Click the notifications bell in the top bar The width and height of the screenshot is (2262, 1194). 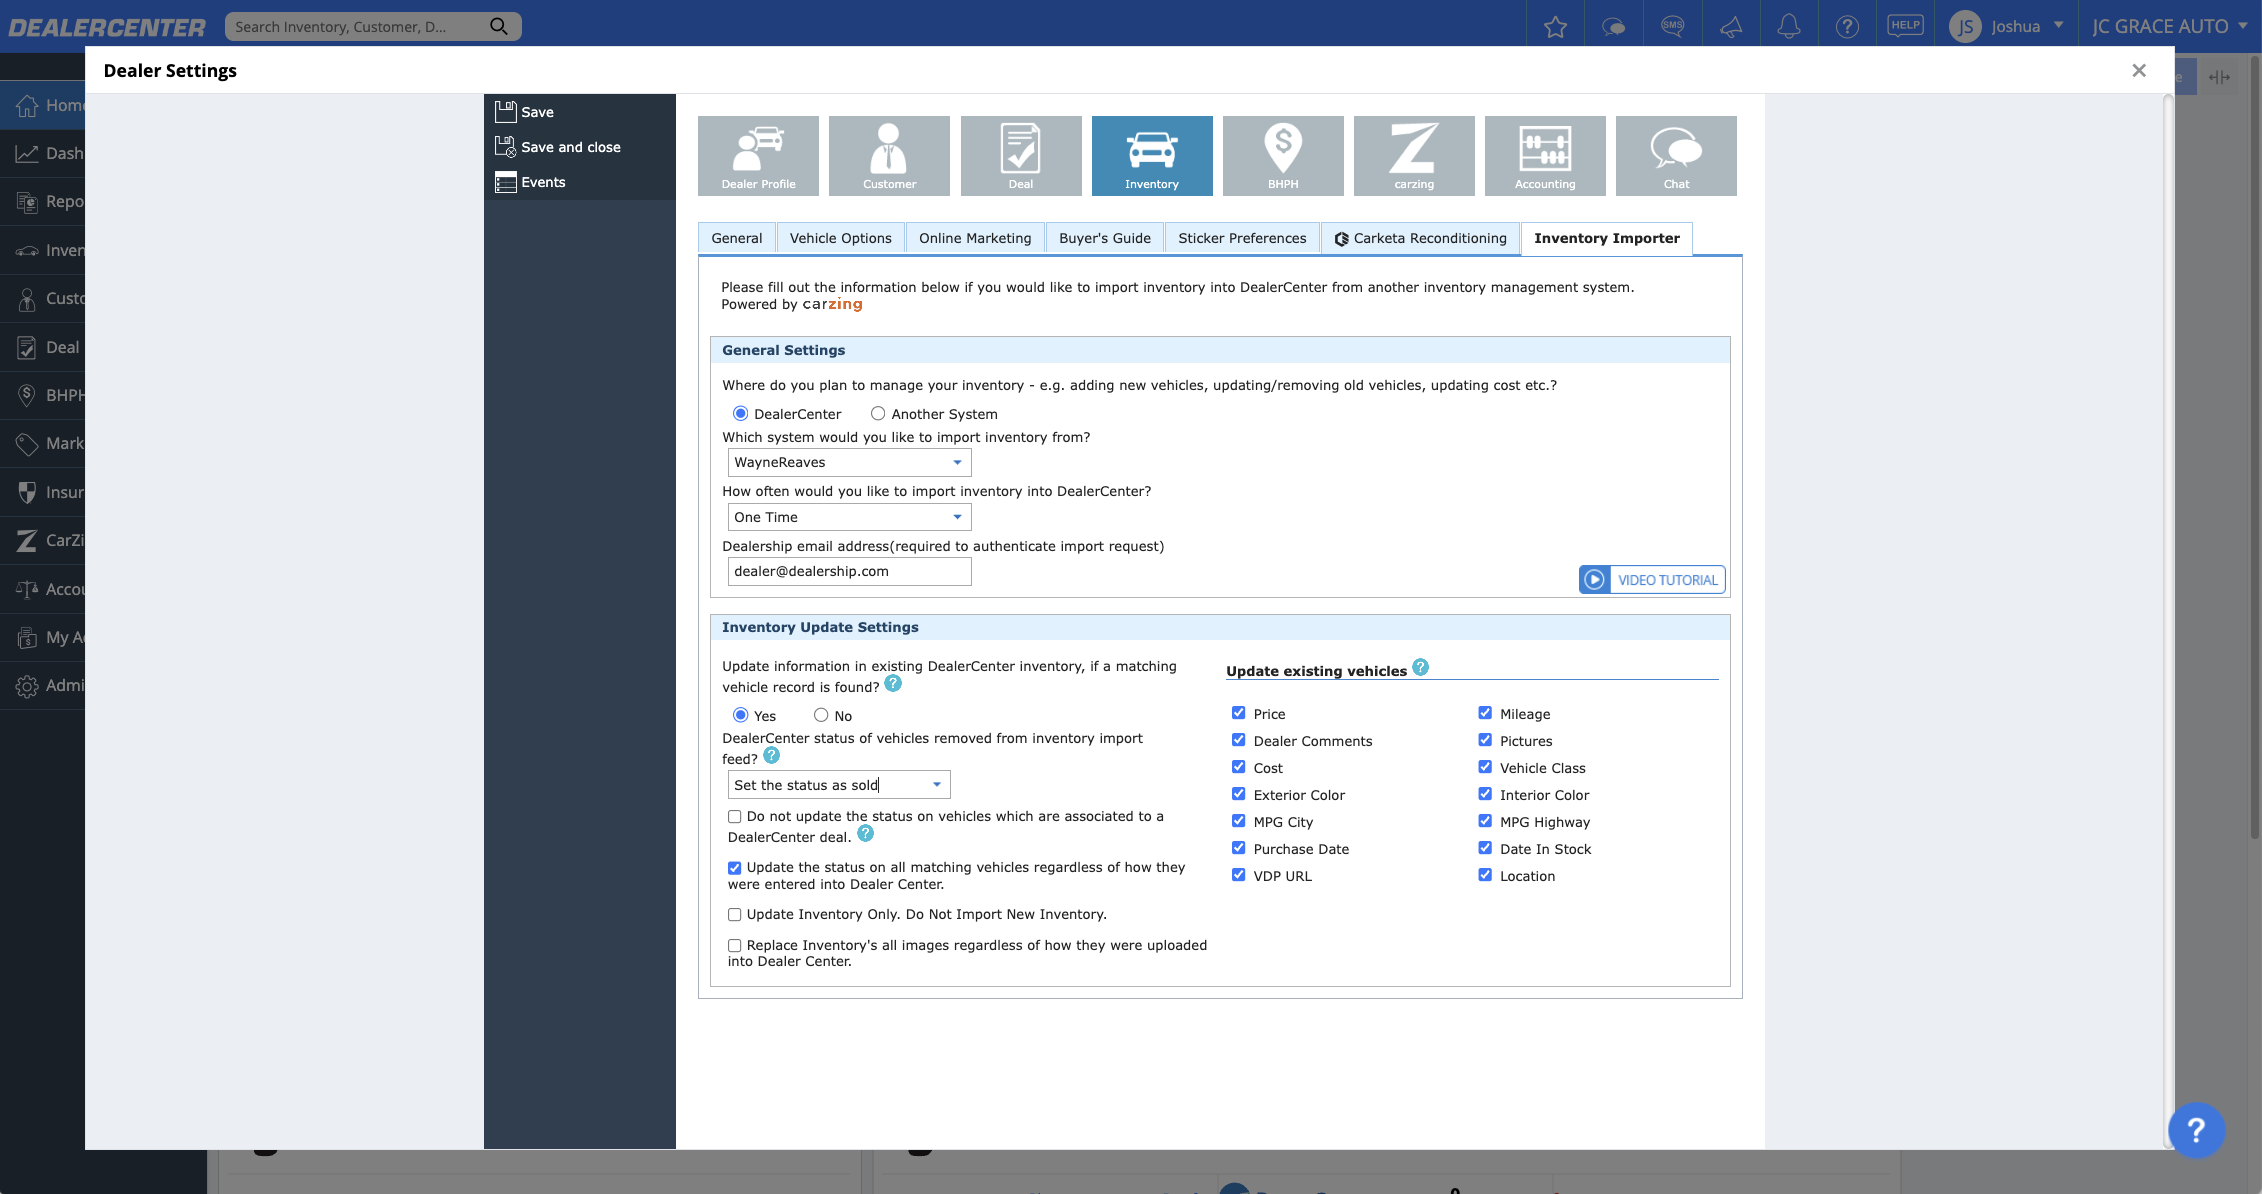(x=1789, y=25)
